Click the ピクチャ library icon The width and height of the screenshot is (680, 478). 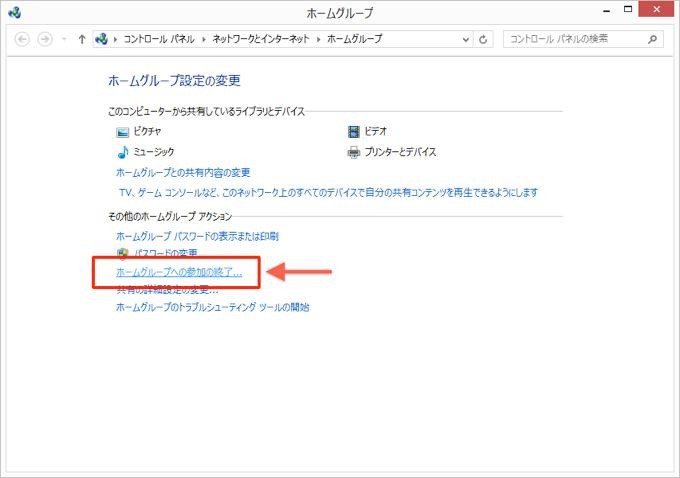123,131
